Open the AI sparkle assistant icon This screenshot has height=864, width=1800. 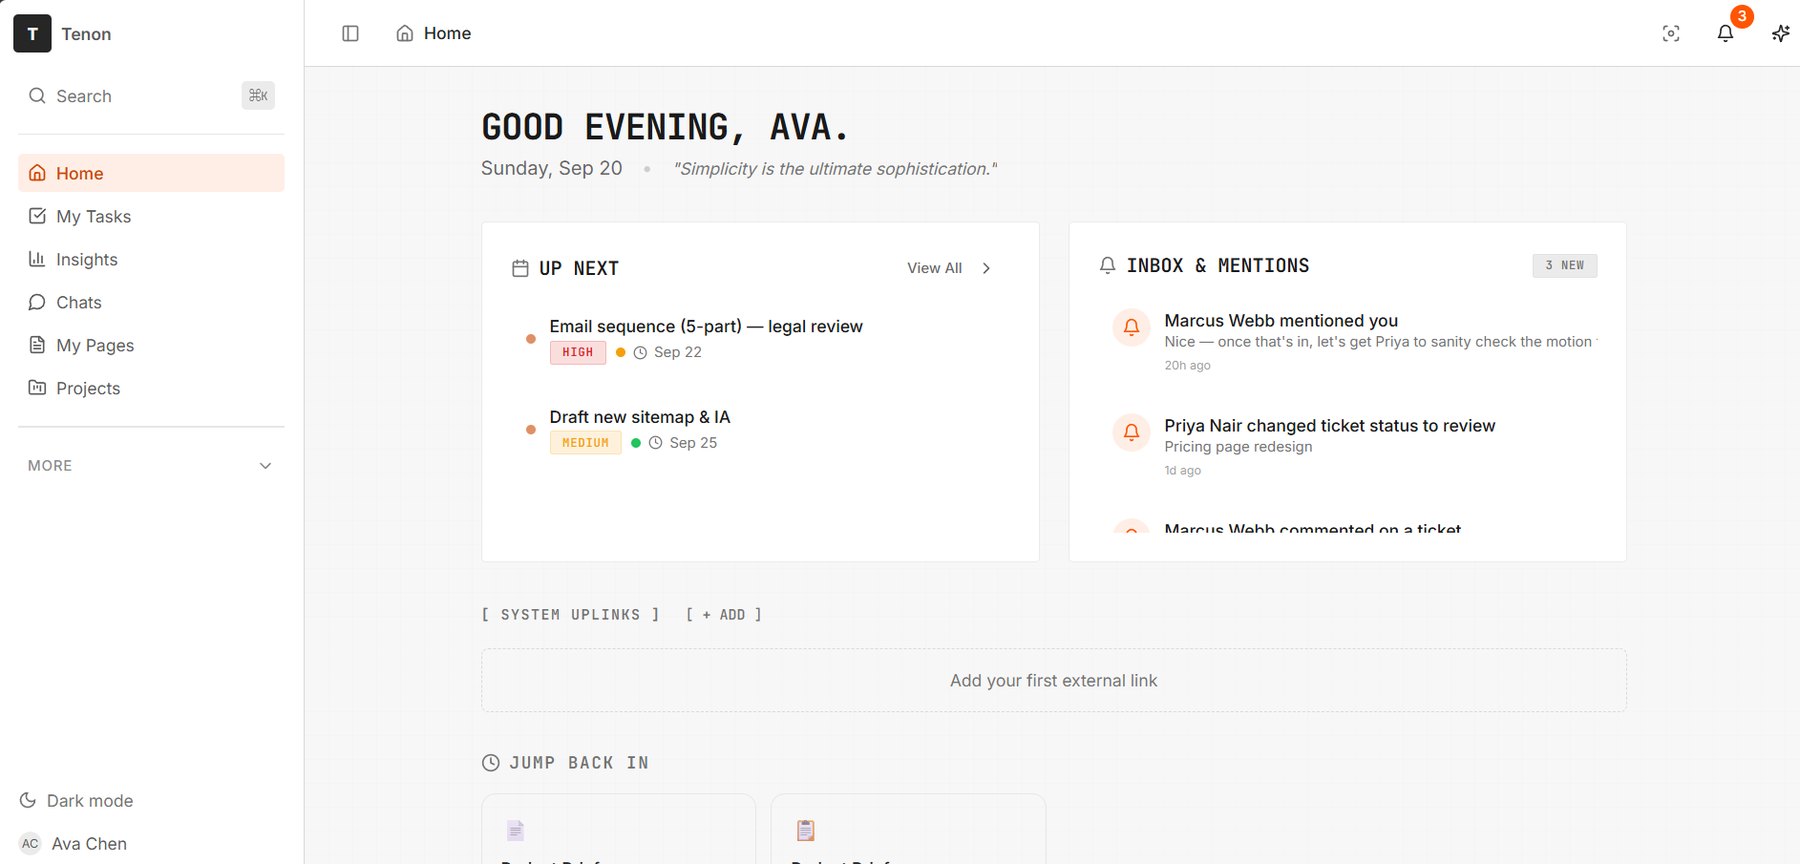click(1780, 33)
